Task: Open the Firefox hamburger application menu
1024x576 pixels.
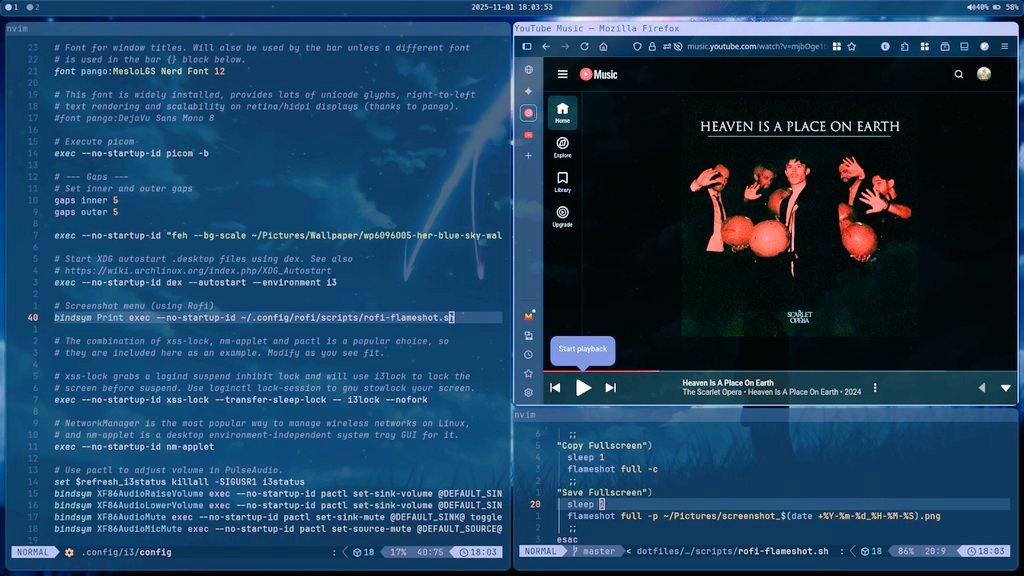Action: tap(1004, 46)
